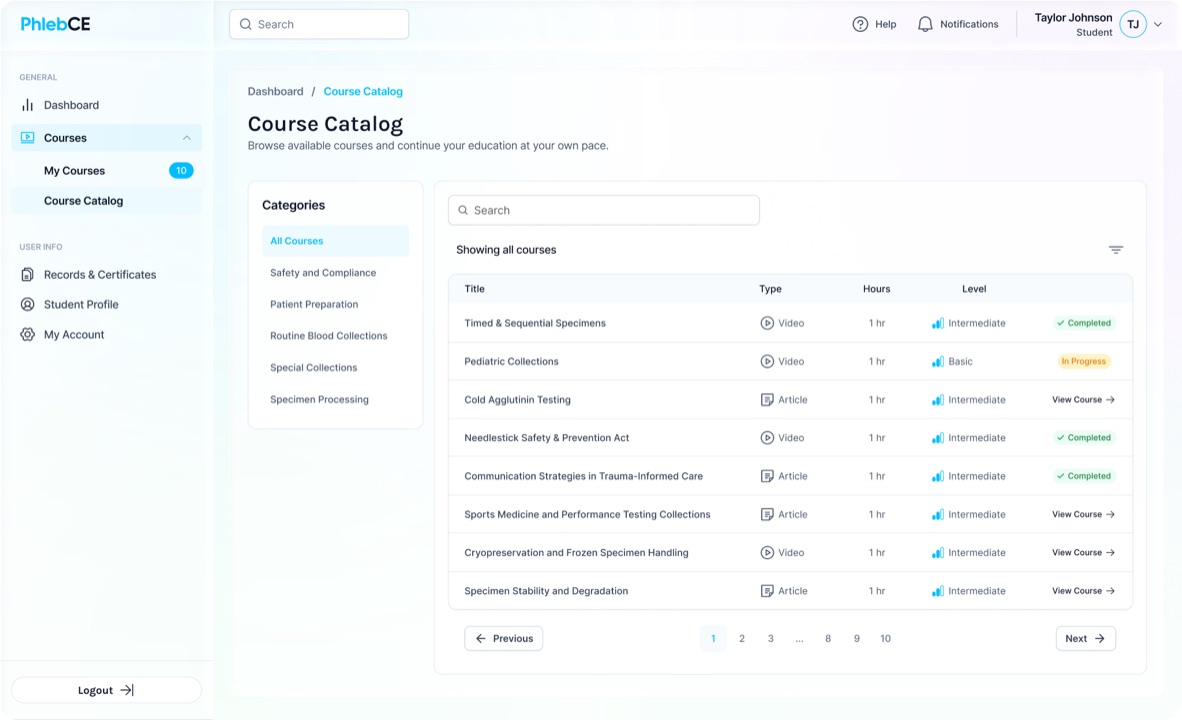This screenshot has width=1182, height=720.
Task: Sort by the Hours column header
Action: tap(876, 289)
